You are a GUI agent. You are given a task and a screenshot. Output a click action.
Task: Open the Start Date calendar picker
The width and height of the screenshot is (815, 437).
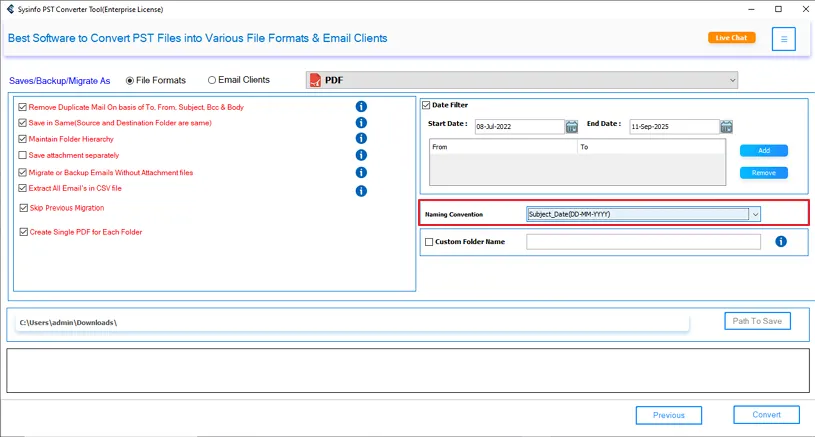(x=572, y=127)
